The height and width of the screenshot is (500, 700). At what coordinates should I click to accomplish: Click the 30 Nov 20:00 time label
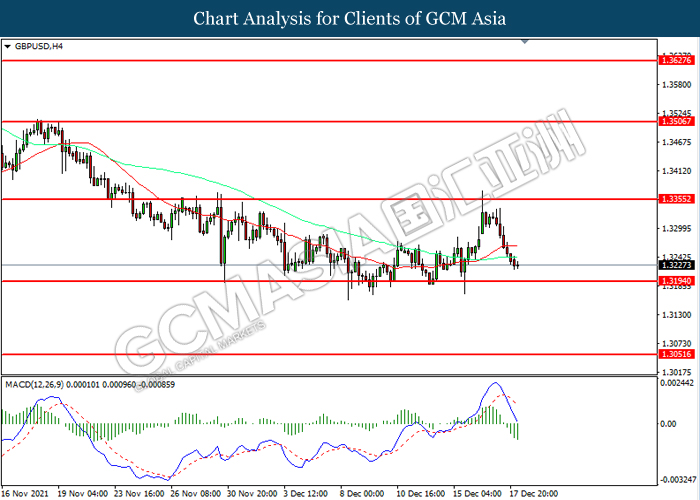[x=252, y=493]
